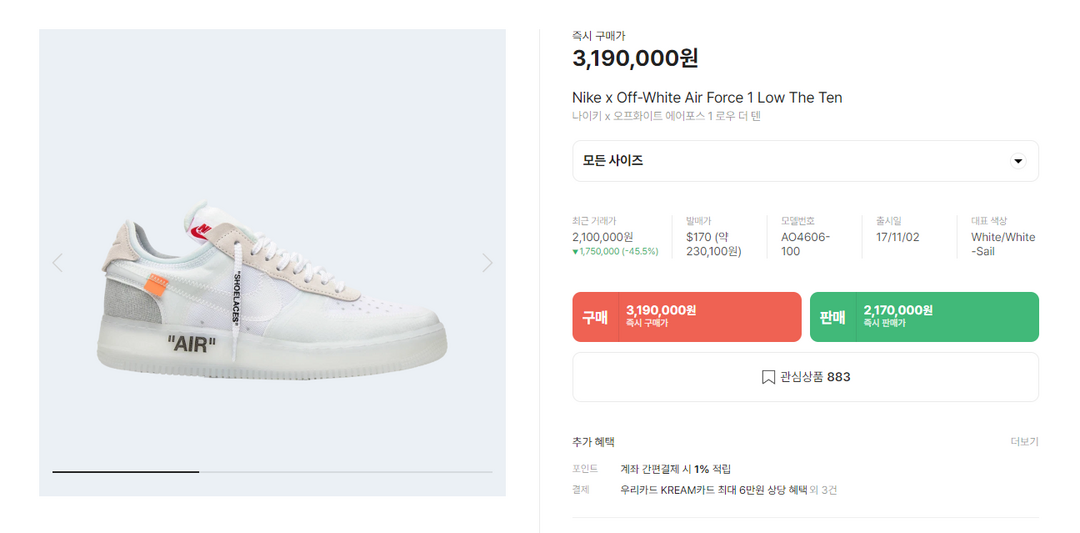This screenshot has width=1080, height=533.
Task: Click the Korean product name subtitle
Action: point(666,116)
